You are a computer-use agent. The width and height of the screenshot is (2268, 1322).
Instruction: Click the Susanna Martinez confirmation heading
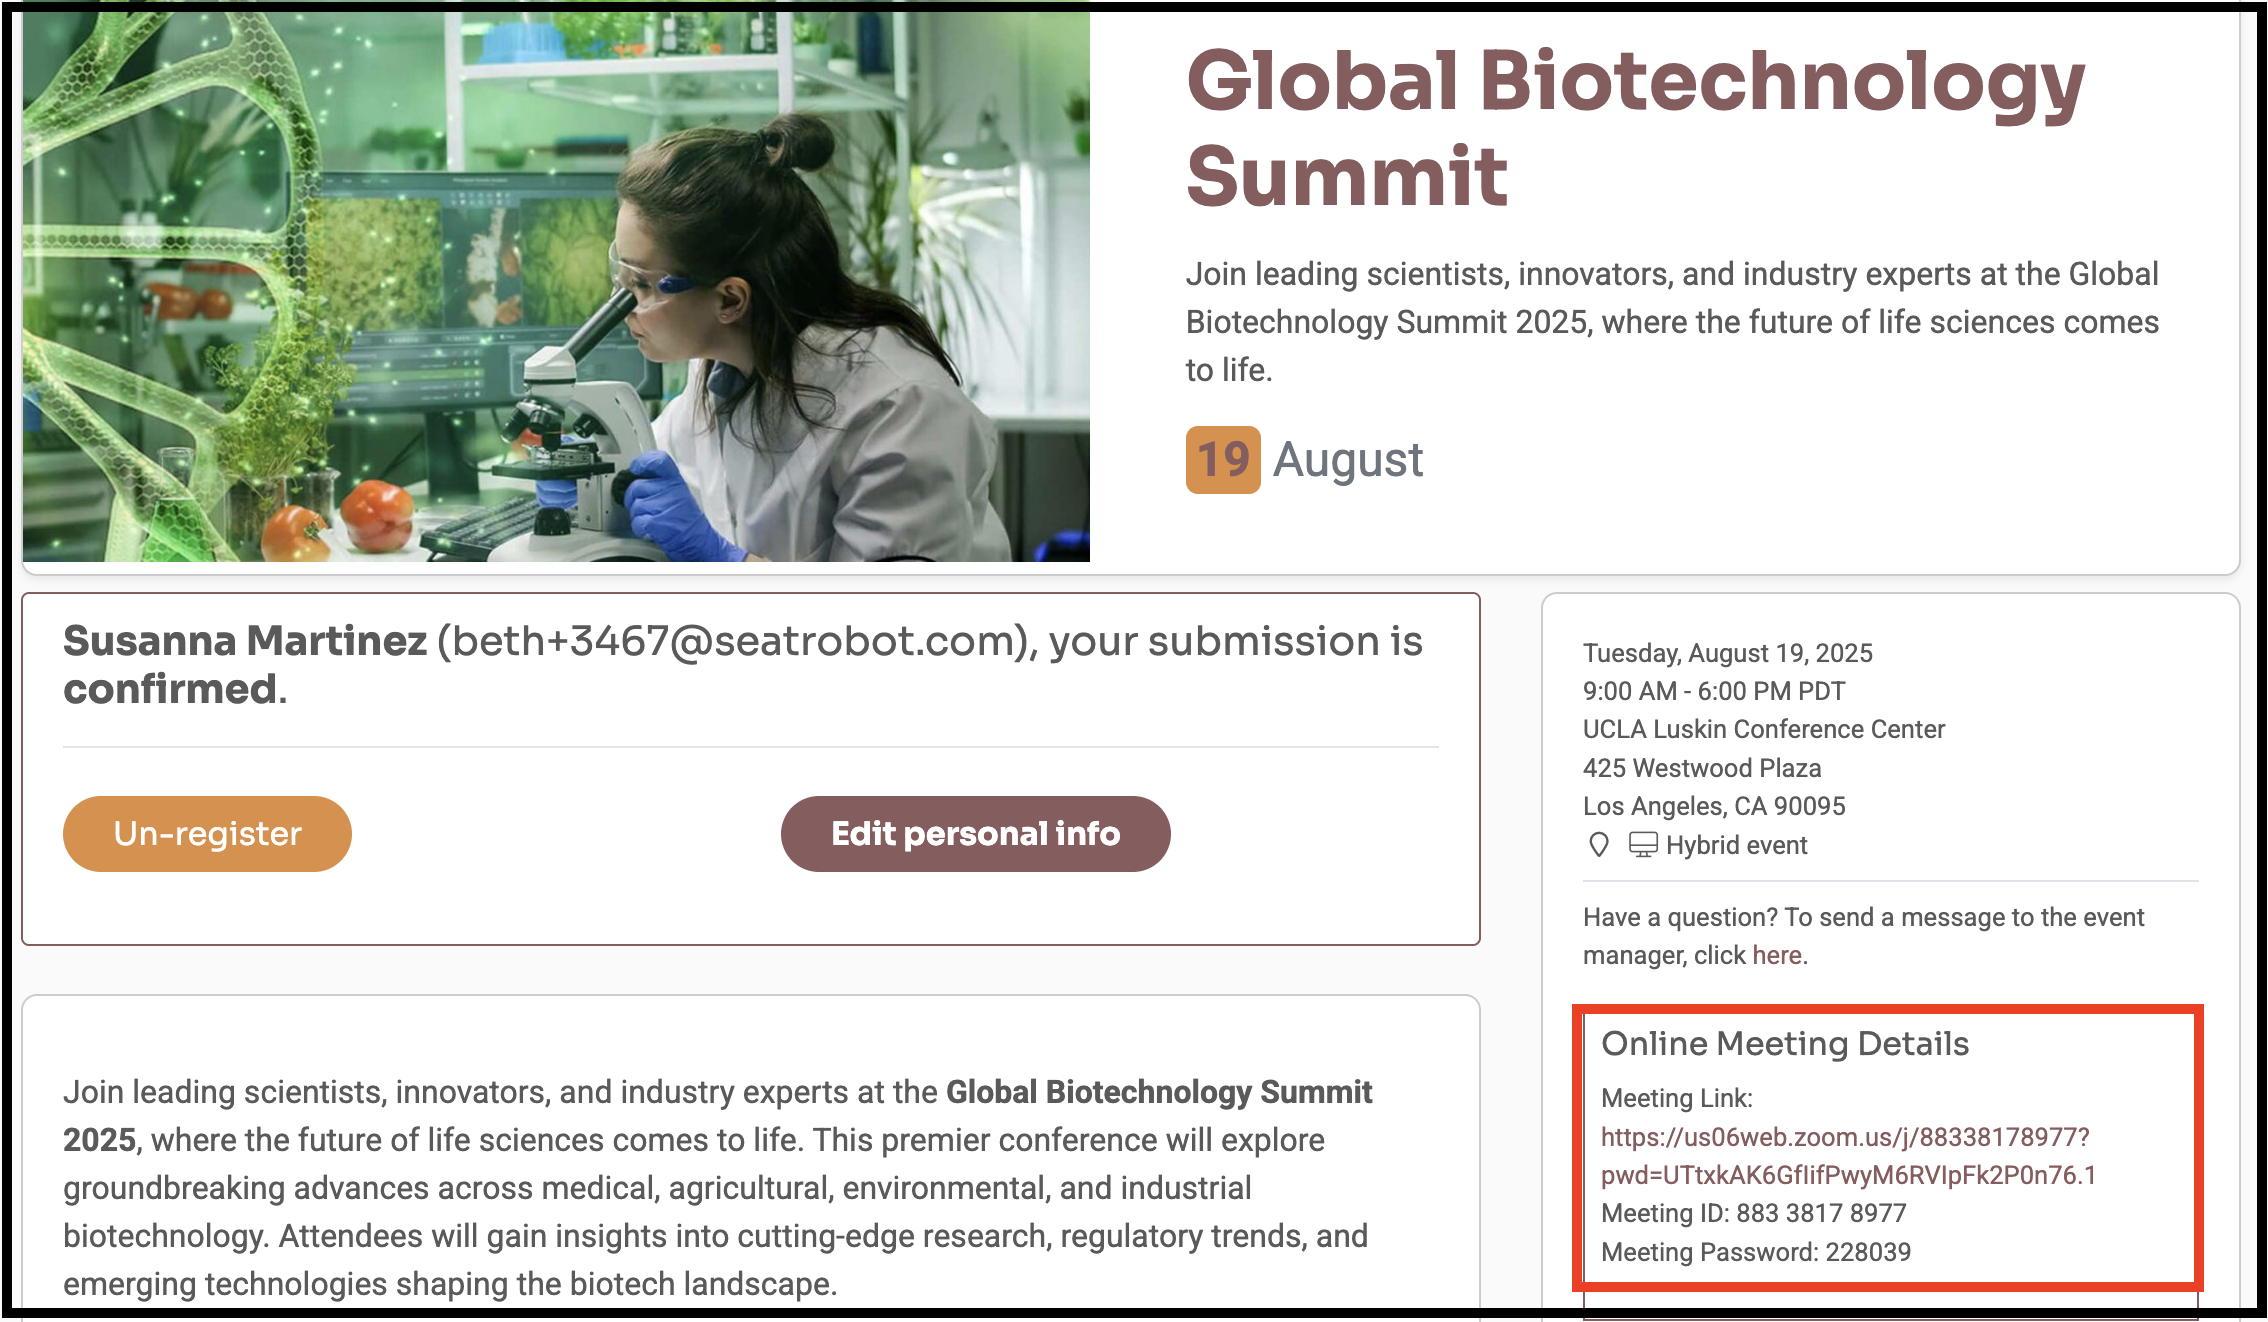click(x=742, y=665)
